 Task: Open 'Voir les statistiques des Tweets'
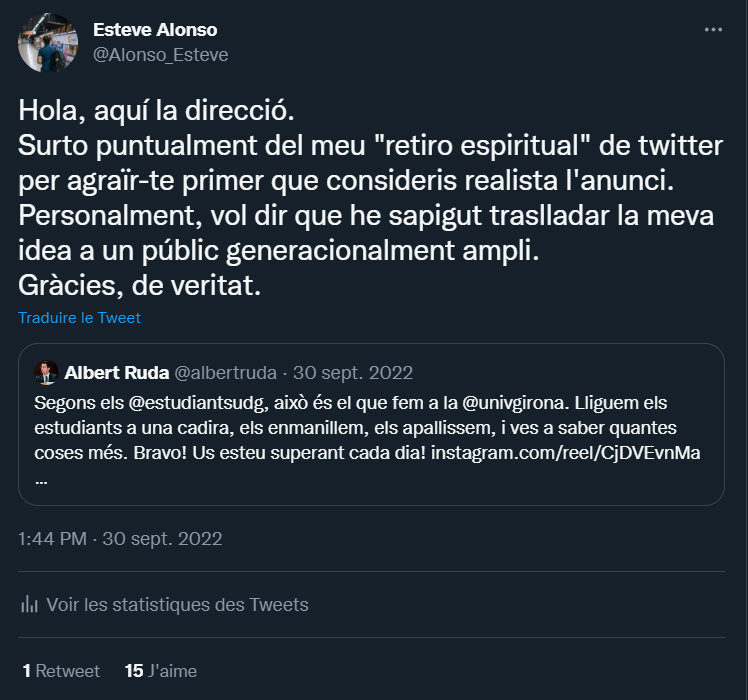tap(177, 605)
